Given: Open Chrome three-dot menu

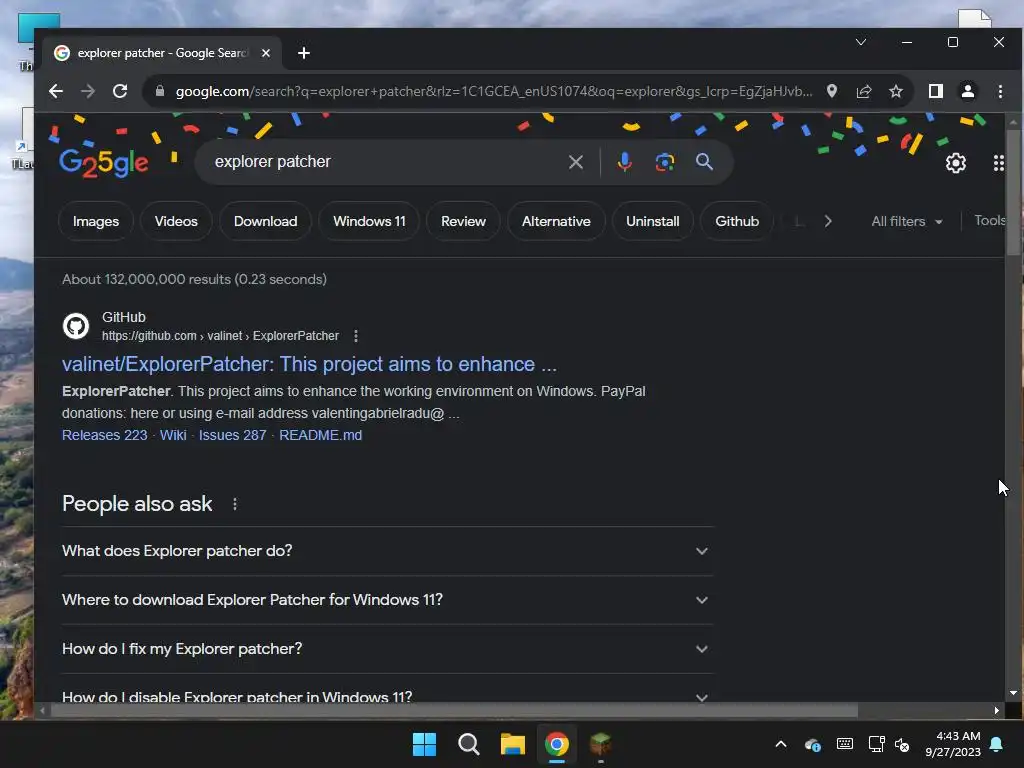Looking at the screenshot, I should point(1000,91).
